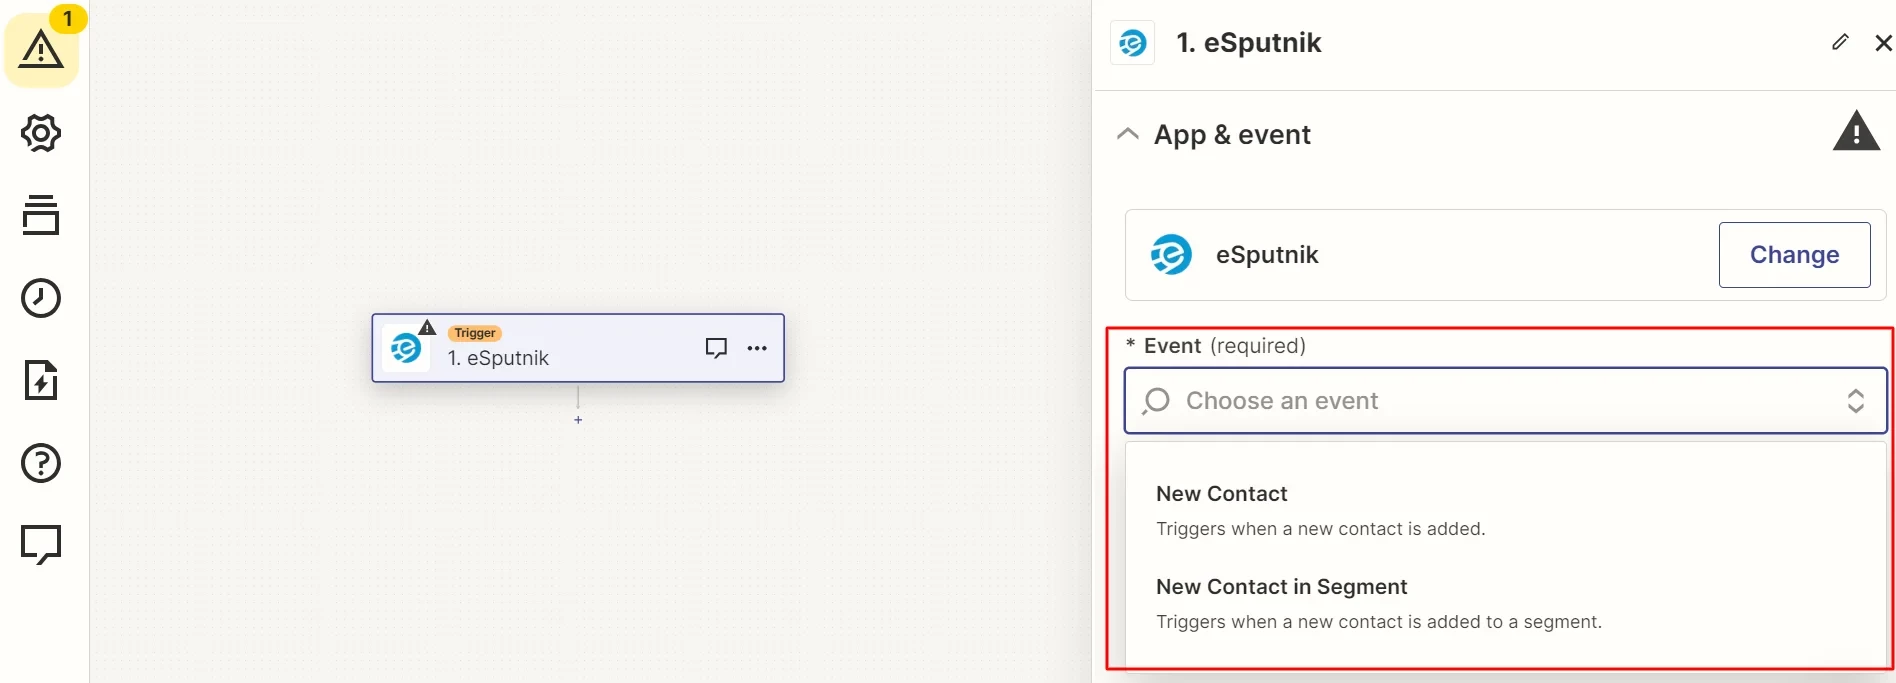Open the Zap details lightning file icon

(x=41, y=380)
